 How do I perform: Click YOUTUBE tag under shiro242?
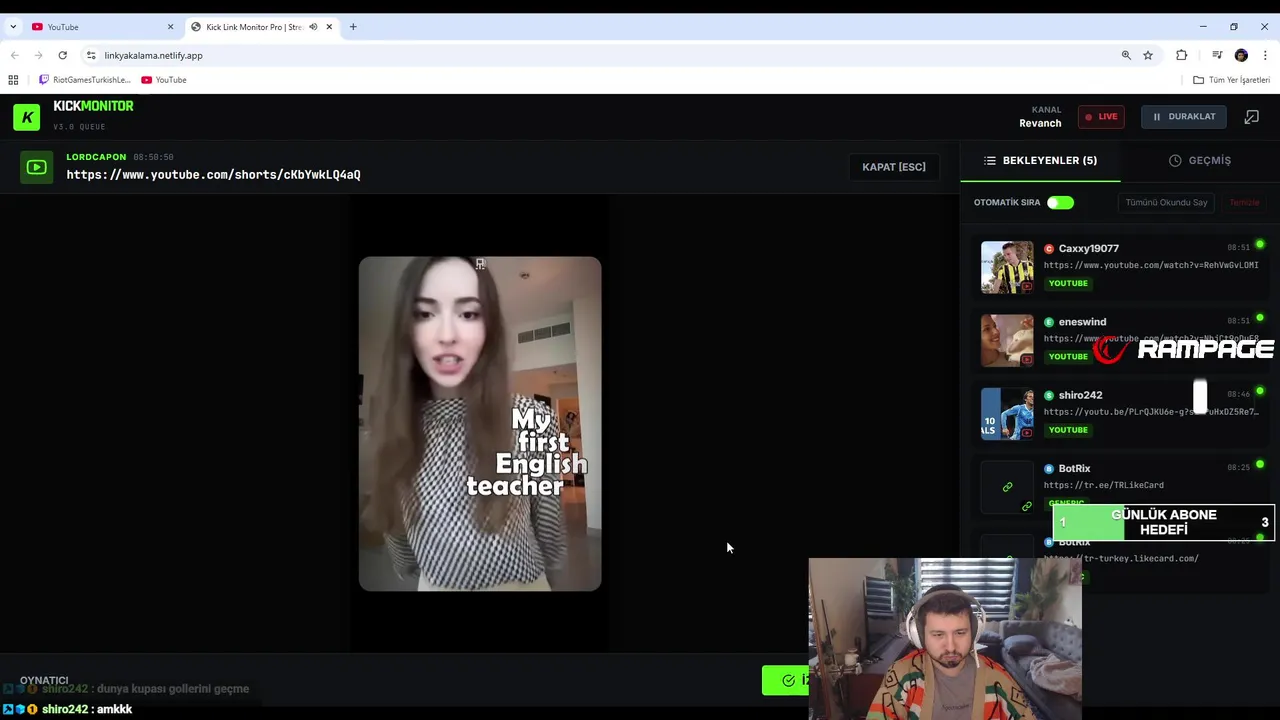1068,430
